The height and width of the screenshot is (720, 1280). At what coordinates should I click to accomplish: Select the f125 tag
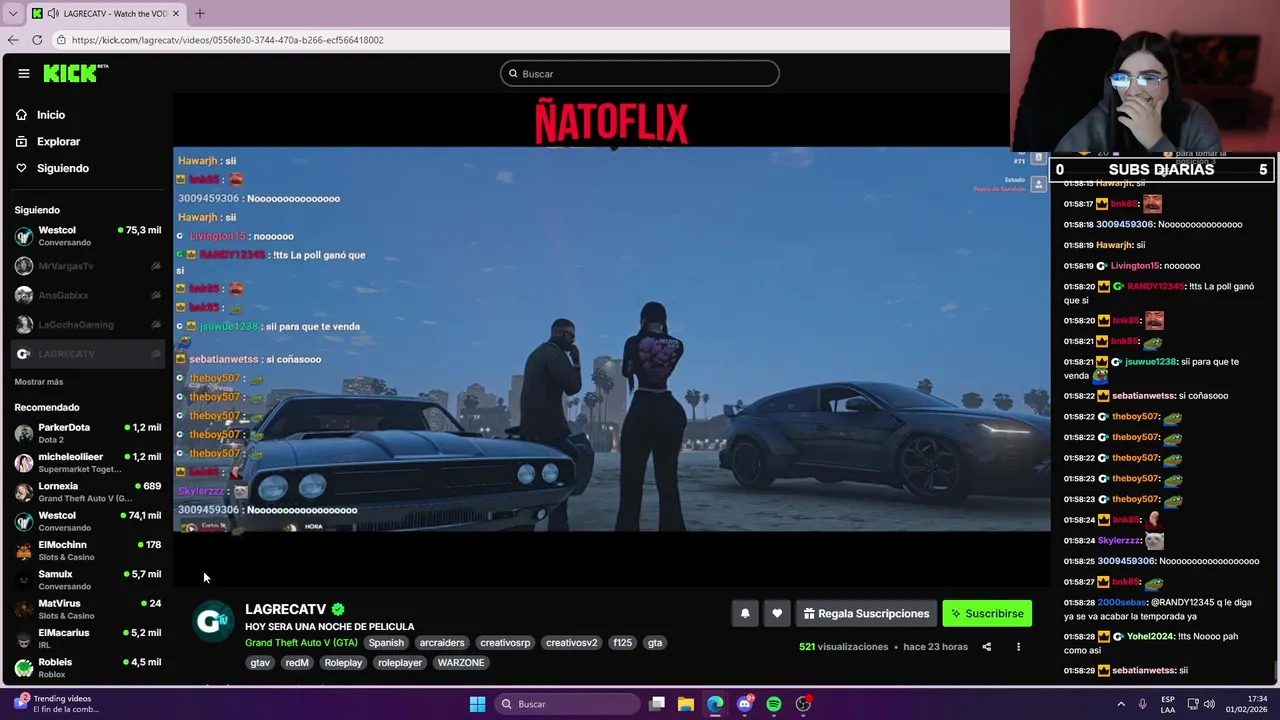click(x=623, y=643)
